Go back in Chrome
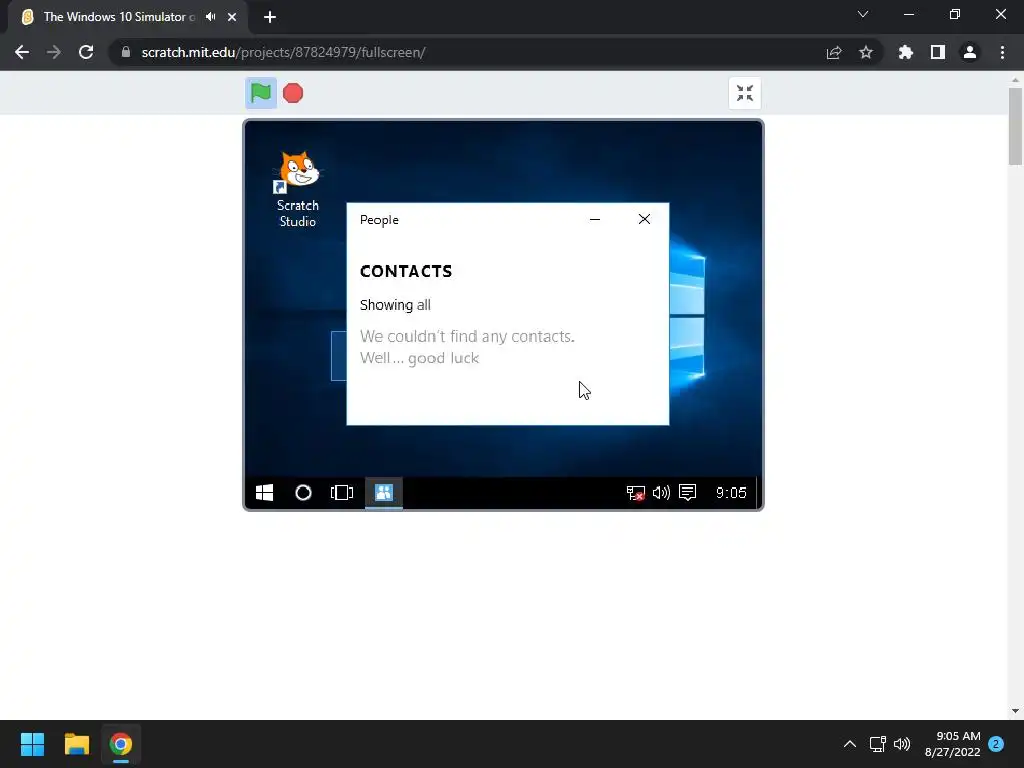The height and width of the screenshot is (768, 1024). [x=22, y=52]
